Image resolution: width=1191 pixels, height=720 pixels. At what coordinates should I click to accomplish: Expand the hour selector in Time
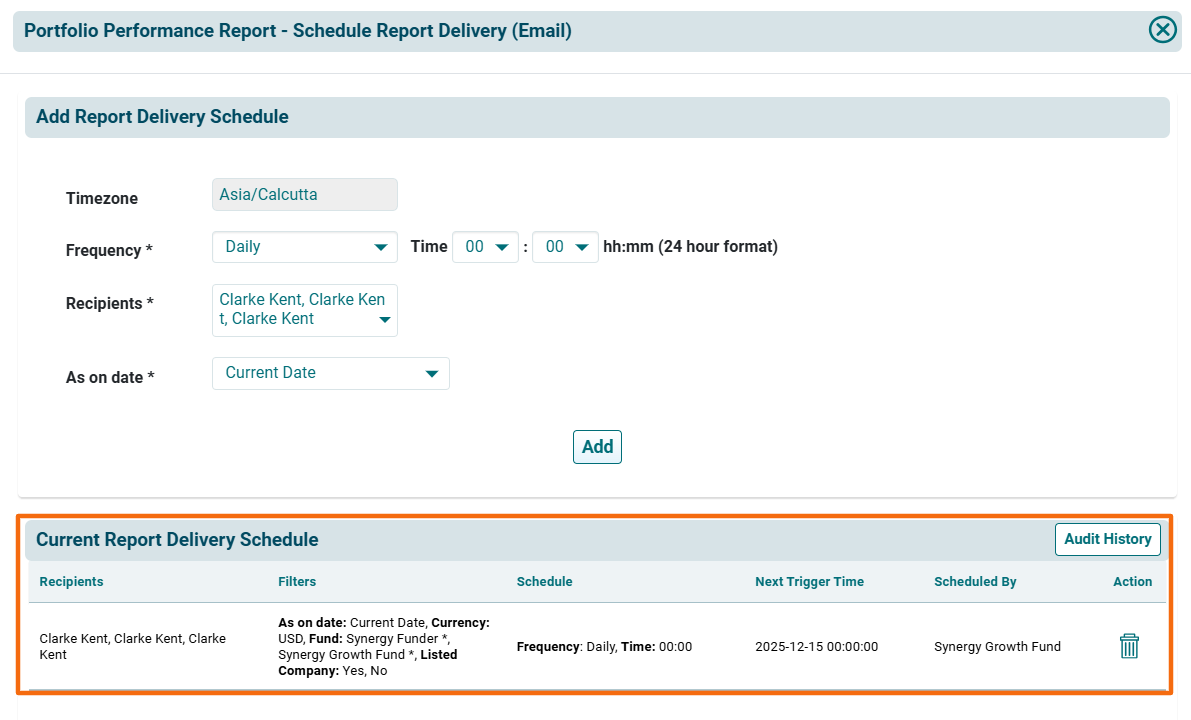coord(485,247)
